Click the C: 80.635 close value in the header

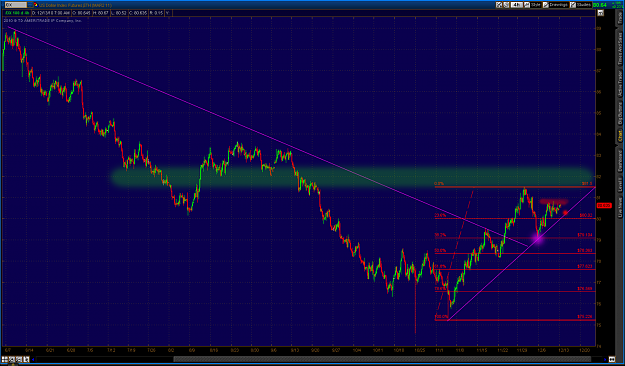coord(138,13)
